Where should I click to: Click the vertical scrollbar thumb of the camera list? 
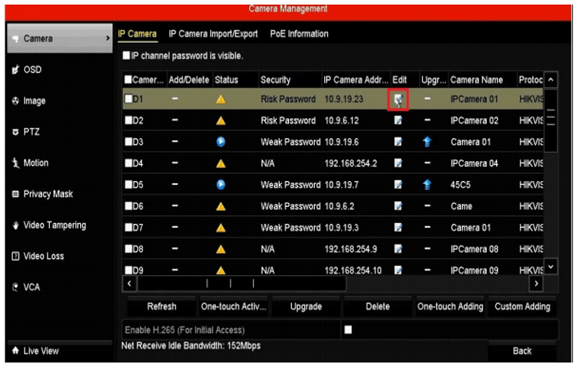(x=551, y=120)
